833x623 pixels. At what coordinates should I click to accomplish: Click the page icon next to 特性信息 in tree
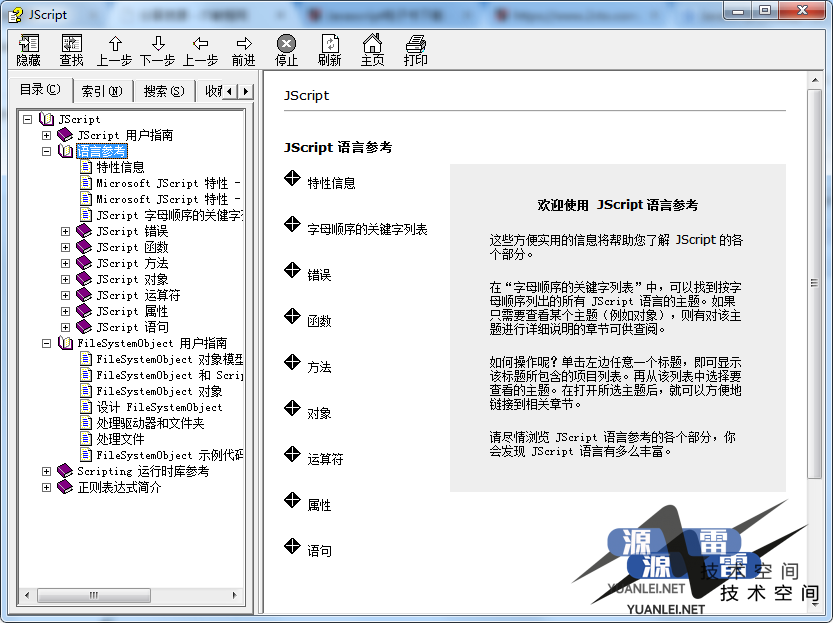pos(86,167)
